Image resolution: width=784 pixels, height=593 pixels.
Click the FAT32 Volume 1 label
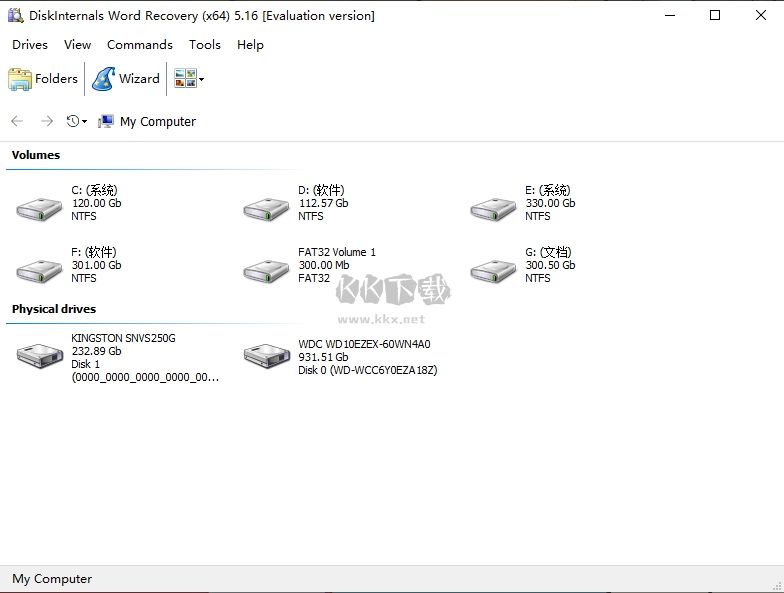[337, 252]
